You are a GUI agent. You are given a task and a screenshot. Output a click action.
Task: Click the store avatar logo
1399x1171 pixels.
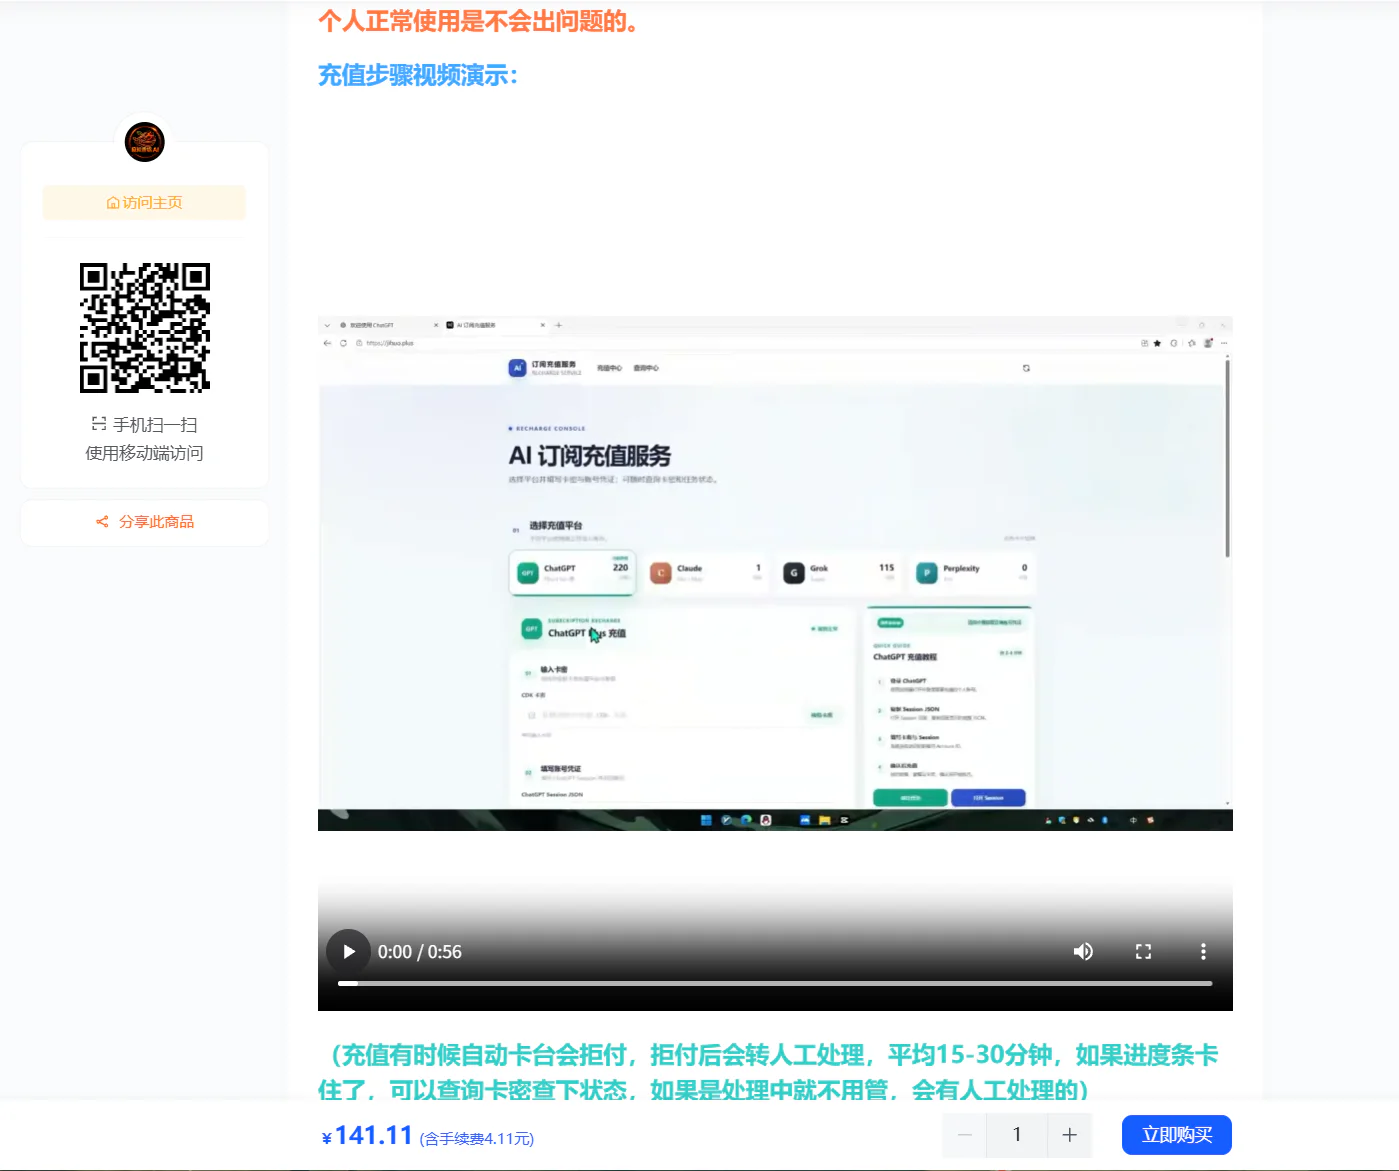pyautogui.click(x=144, y=142)
